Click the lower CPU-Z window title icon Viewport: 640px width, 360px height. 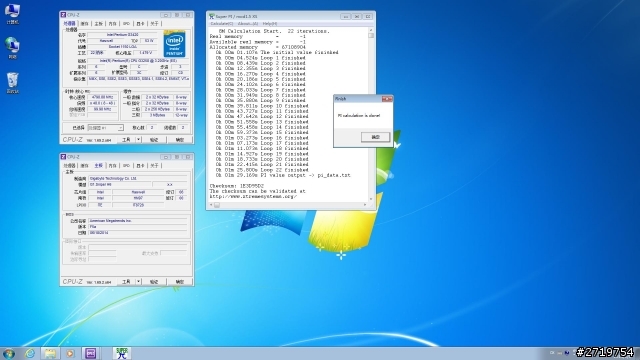pos(63,157)
